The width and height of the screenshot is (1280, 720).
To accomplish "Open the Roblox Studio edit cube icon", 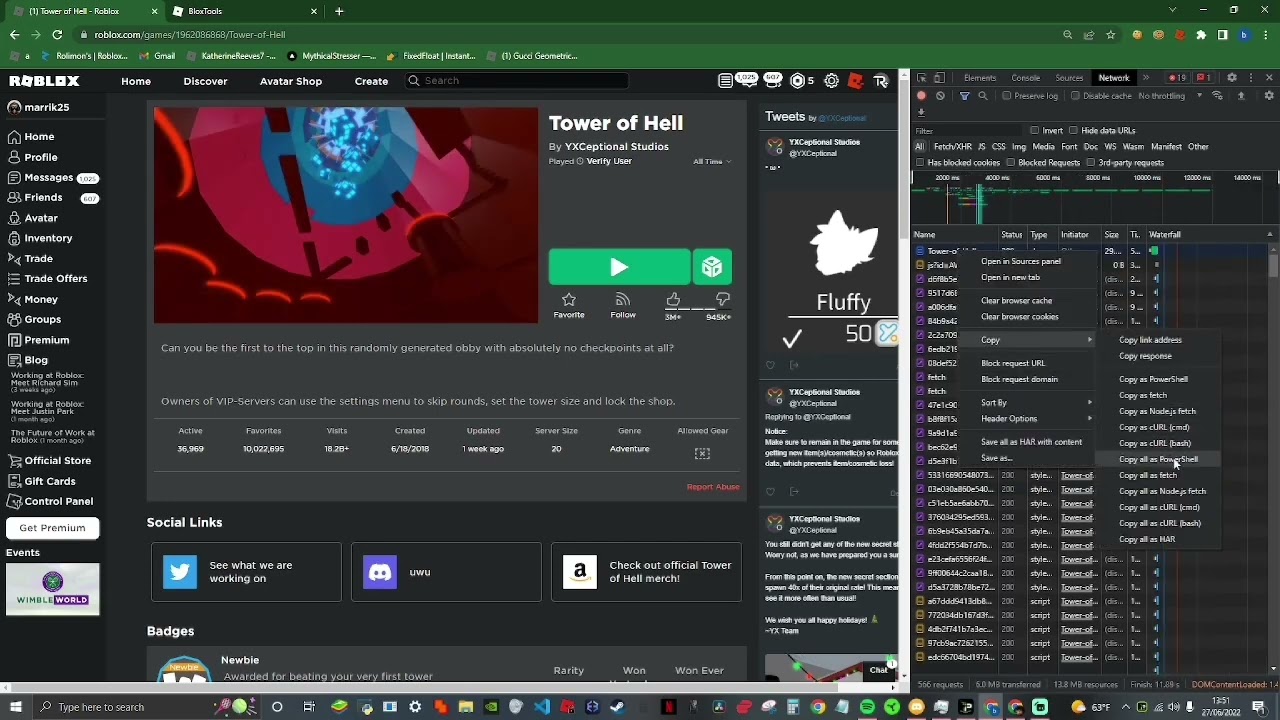I will 712,267.
